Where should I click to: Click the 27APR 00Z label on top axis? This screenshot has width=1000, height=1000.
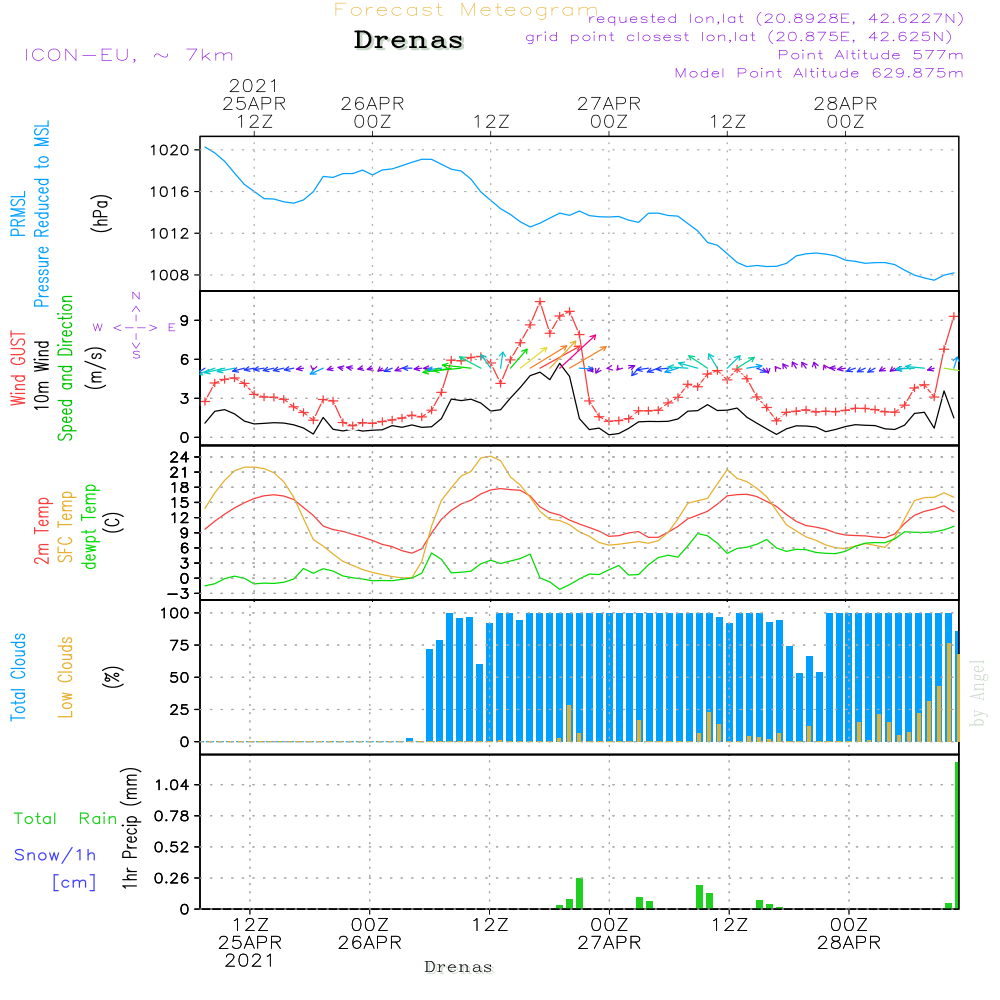pyautogui.click(x=608, y=111)
